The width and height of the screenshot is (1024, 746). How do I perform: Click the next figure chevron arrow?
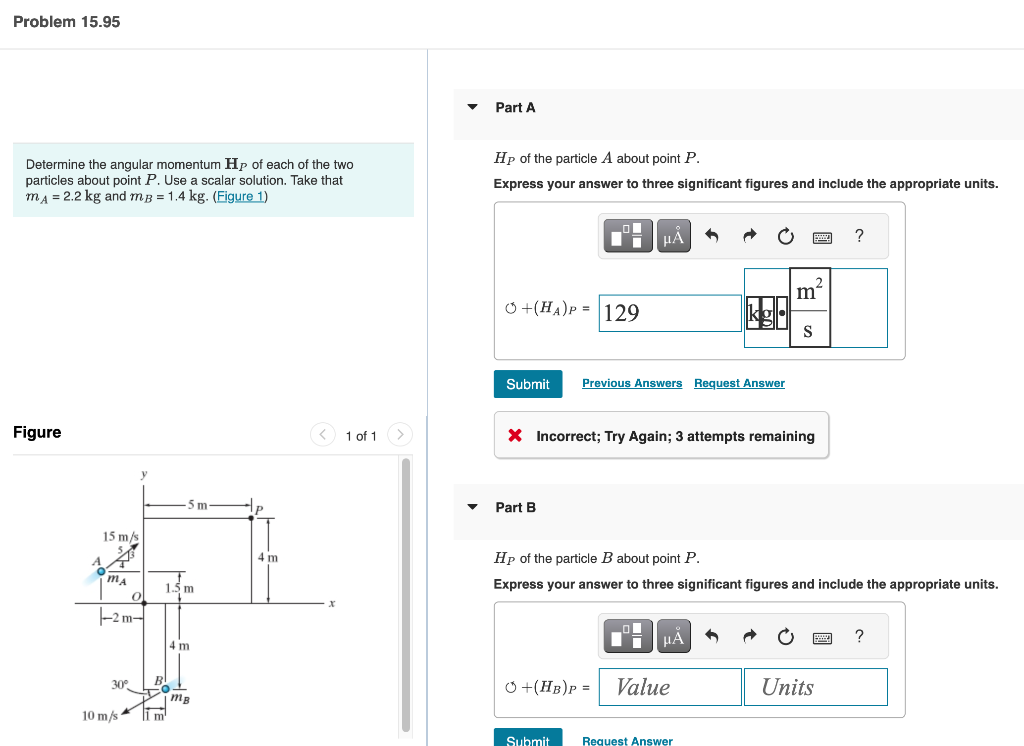tap(399, 435)
